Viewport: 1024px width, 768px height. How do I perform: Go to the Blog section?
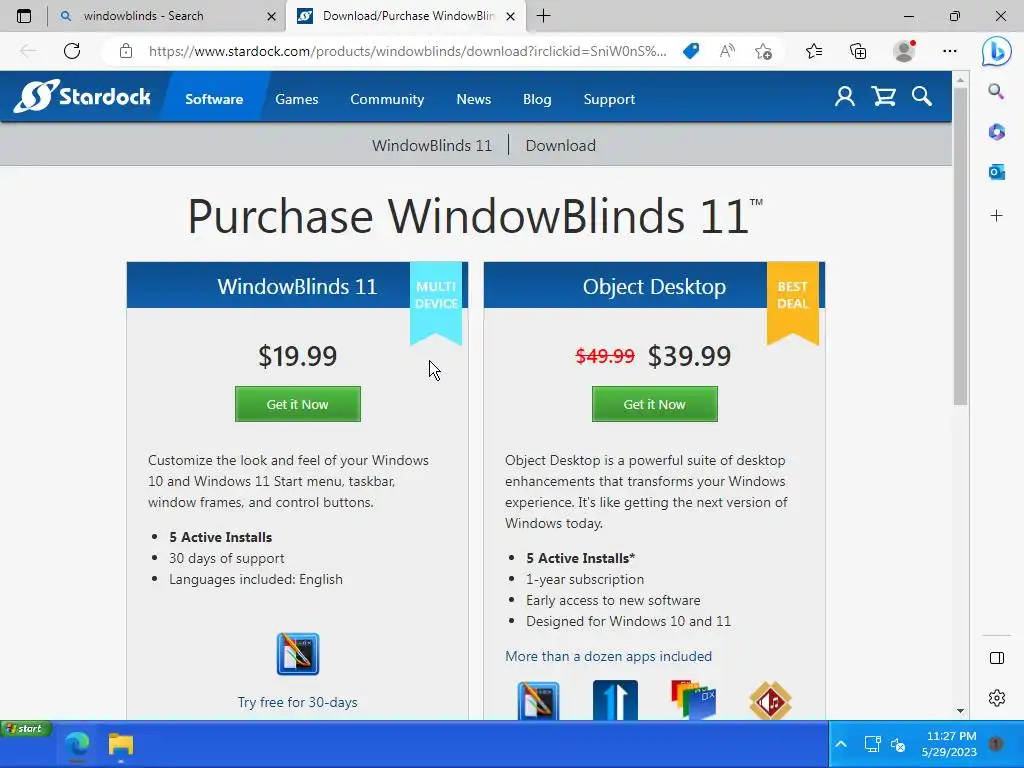click(x=537, y=99)
